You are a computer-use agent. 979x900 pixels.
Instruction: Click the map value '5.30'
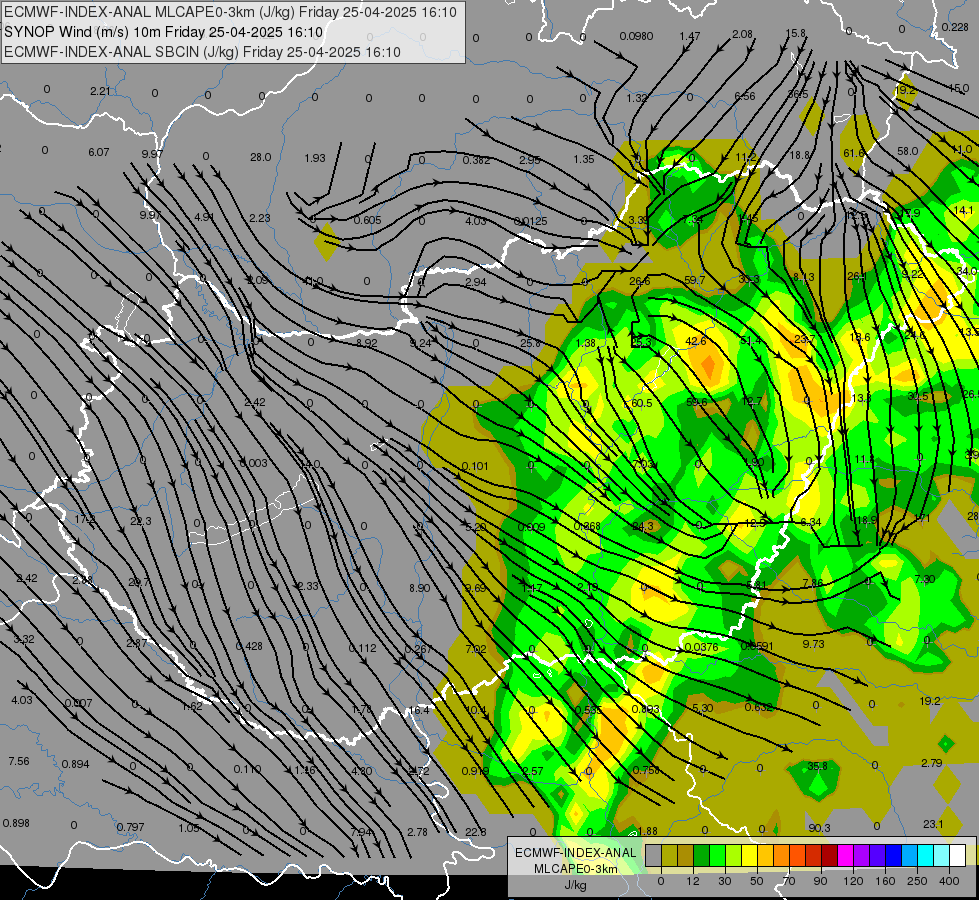[703, 708]
